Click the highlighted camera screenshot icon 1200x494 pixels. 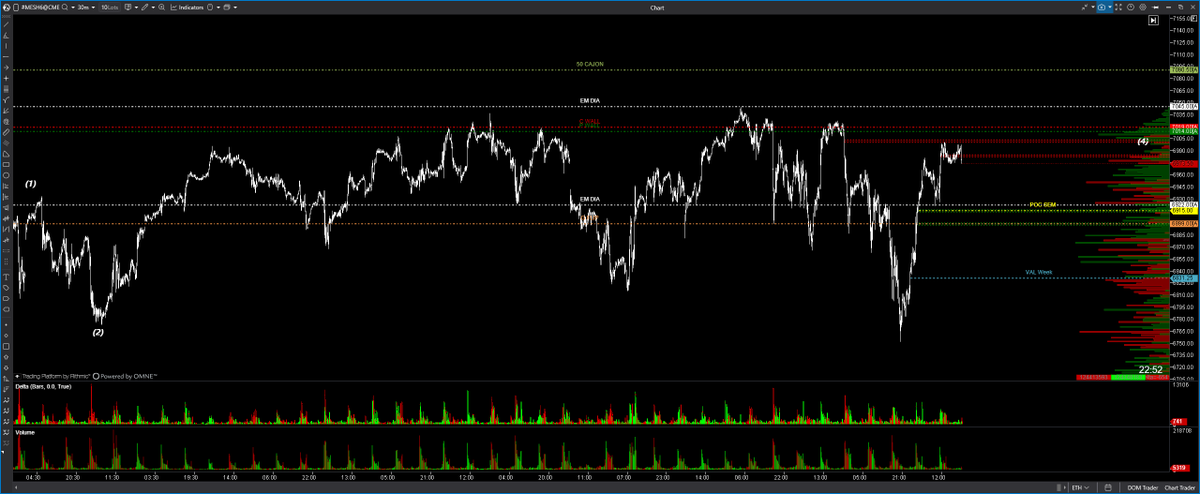(1101, 7)
